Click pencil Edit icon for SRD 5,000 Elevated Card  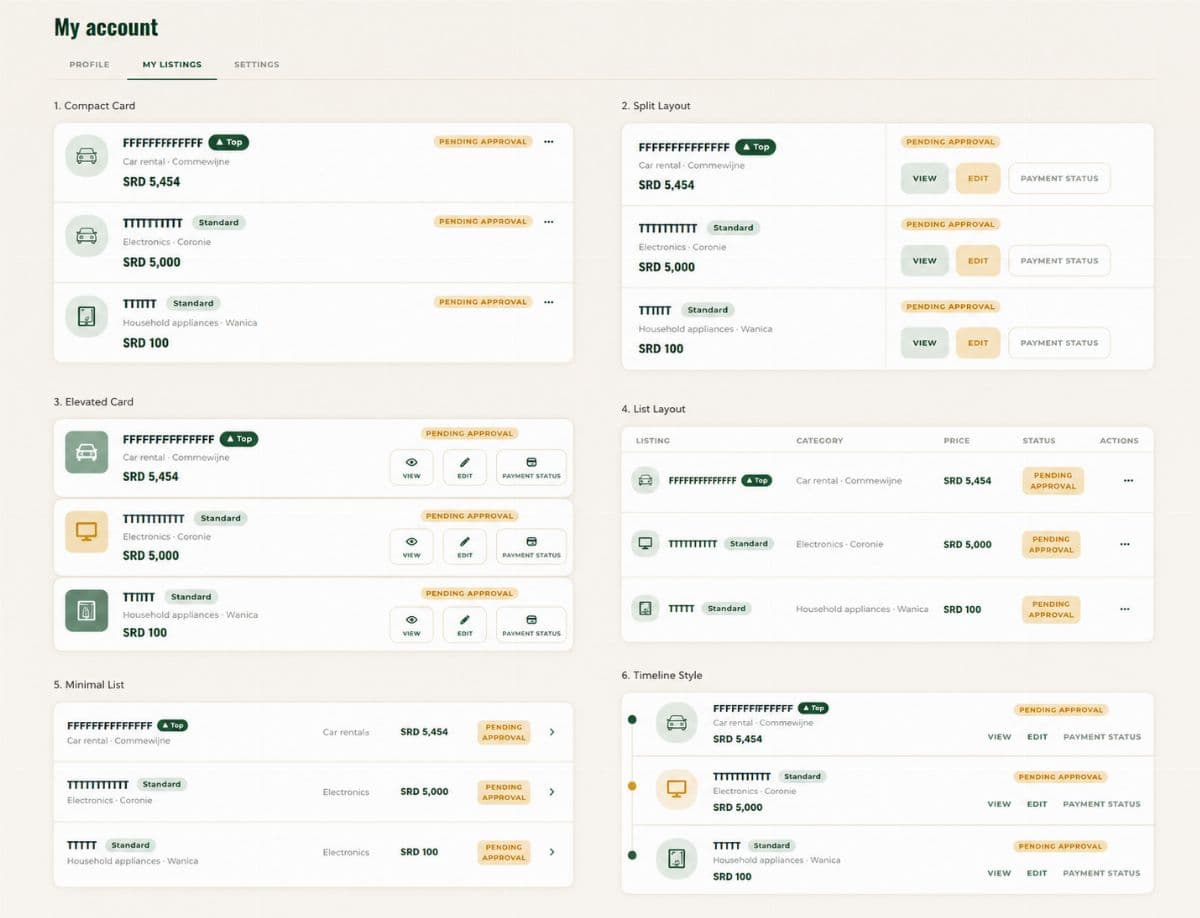[x=465, y=541]
